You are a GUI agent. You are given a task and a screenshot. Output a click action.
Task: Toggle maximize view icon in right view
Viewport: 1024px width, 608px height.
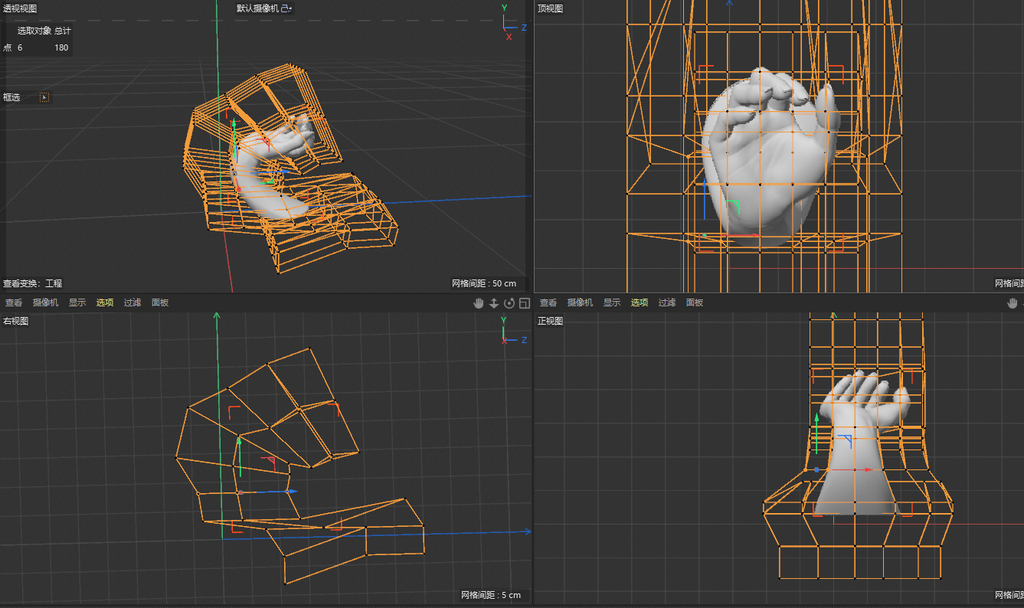(x=524, y=303)
